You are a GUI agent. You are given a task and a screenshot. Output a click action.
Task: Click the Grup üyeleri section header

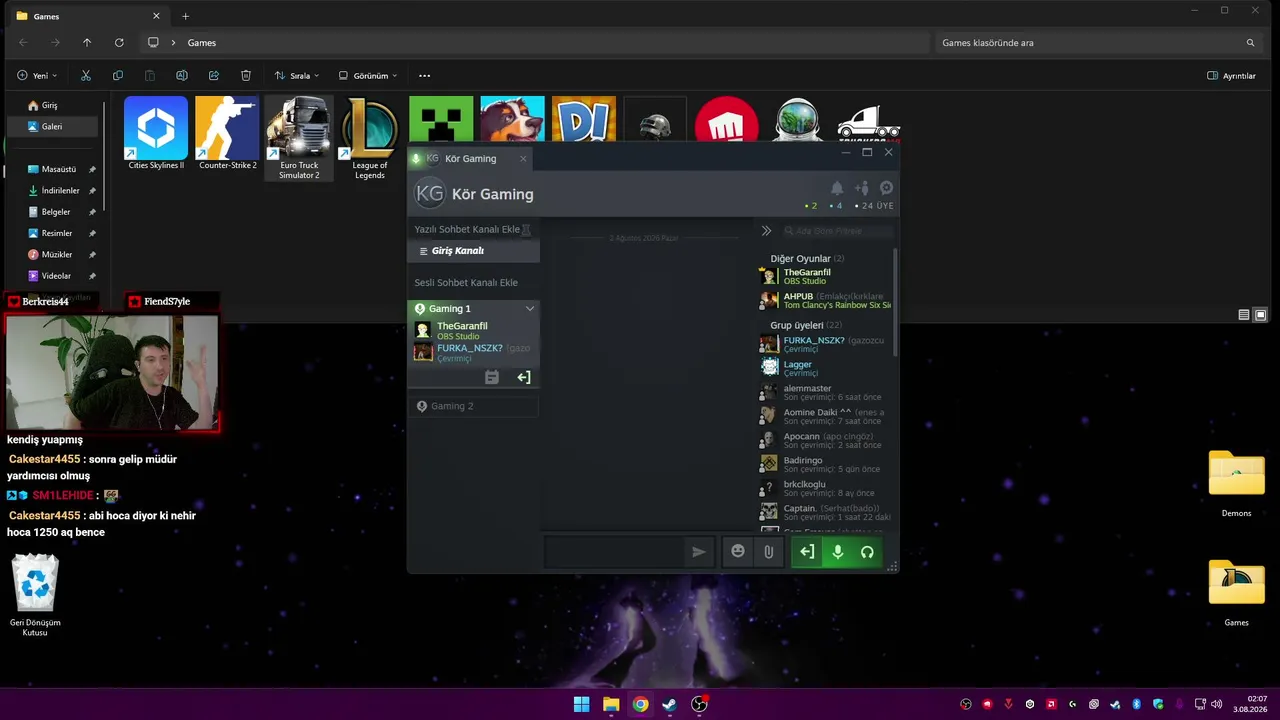(x=806, y=325)
